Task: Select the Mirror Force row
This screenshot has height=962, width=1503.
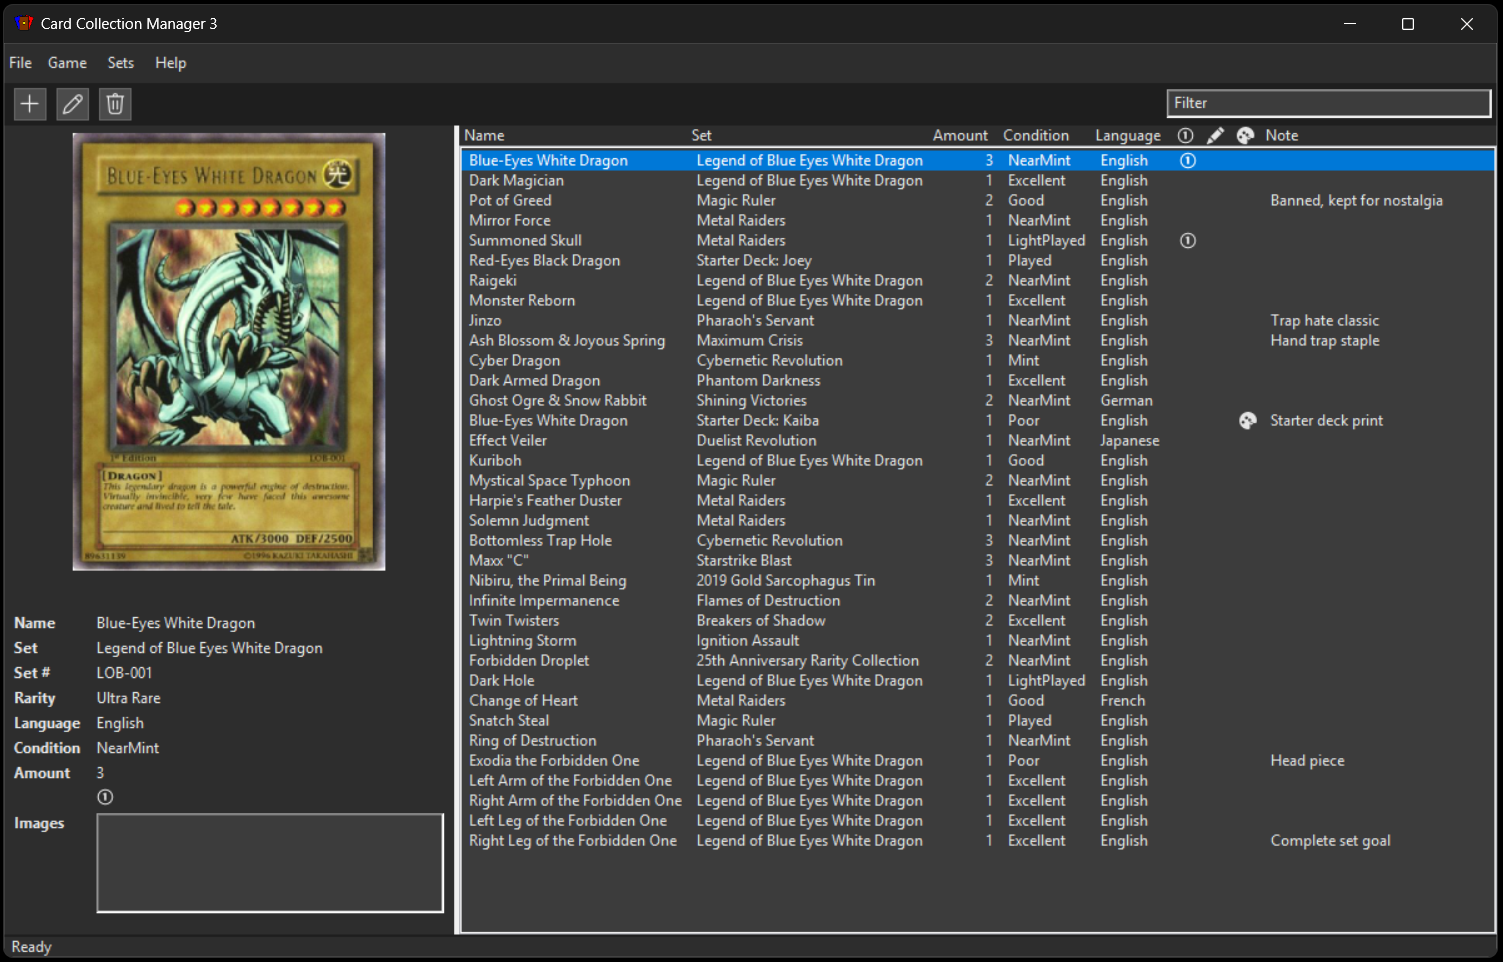Action: point(978,220)
